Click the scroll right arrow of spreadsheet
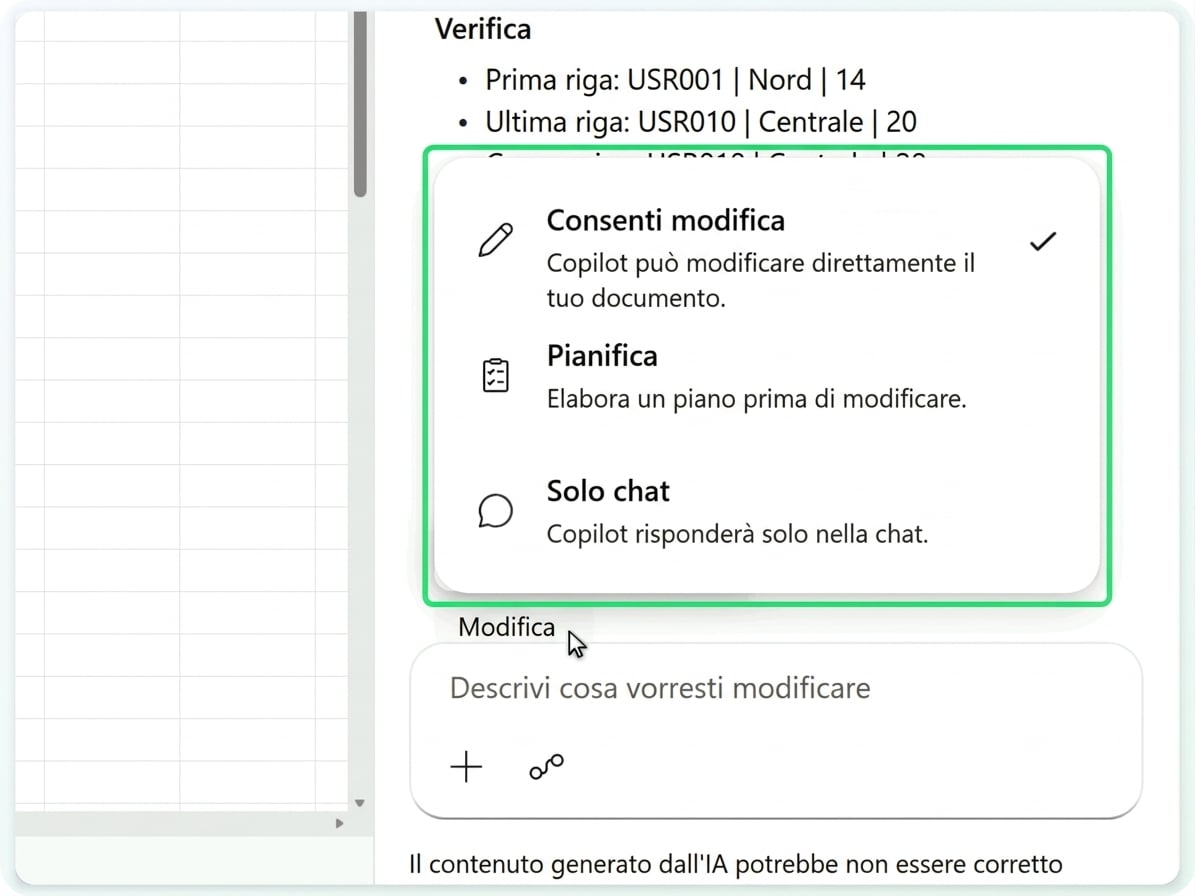Viewport: 1195px width, 896px height. coord(339,824)
